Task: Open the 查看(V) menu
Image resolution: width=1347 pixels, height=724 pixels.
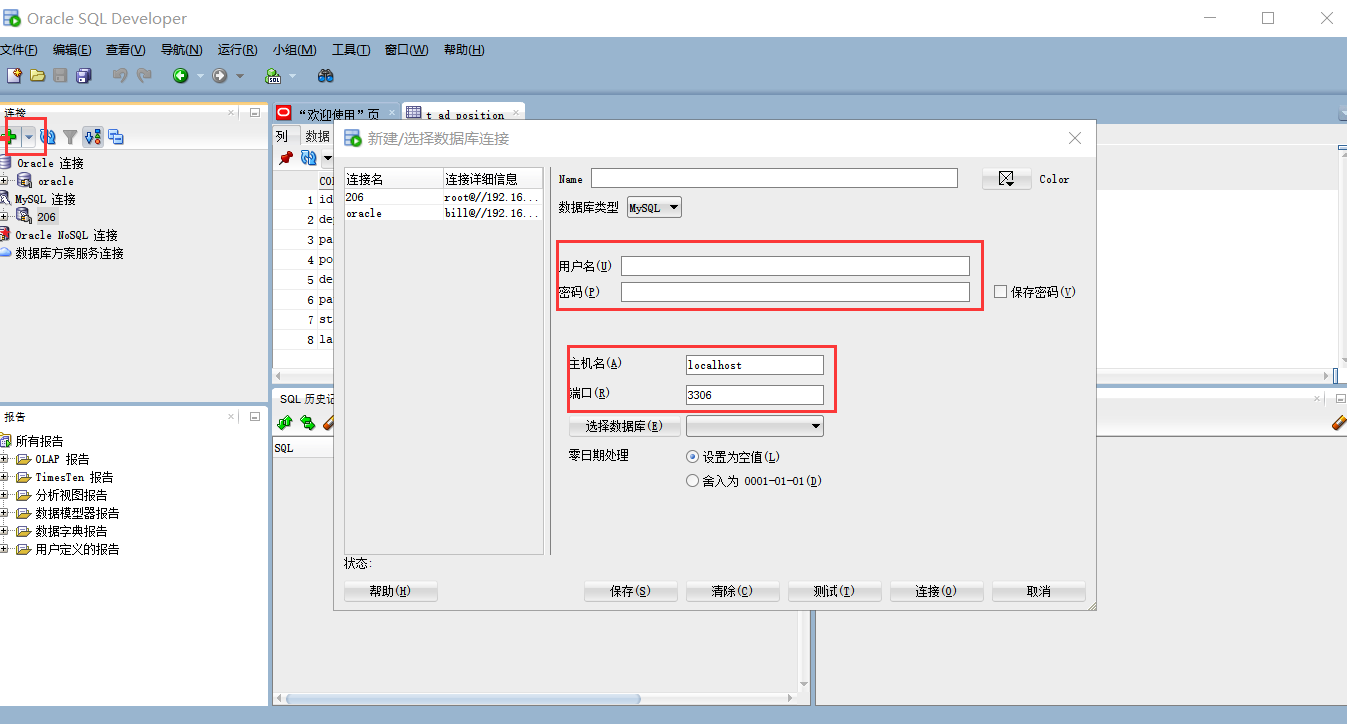Action: (126, 50)
